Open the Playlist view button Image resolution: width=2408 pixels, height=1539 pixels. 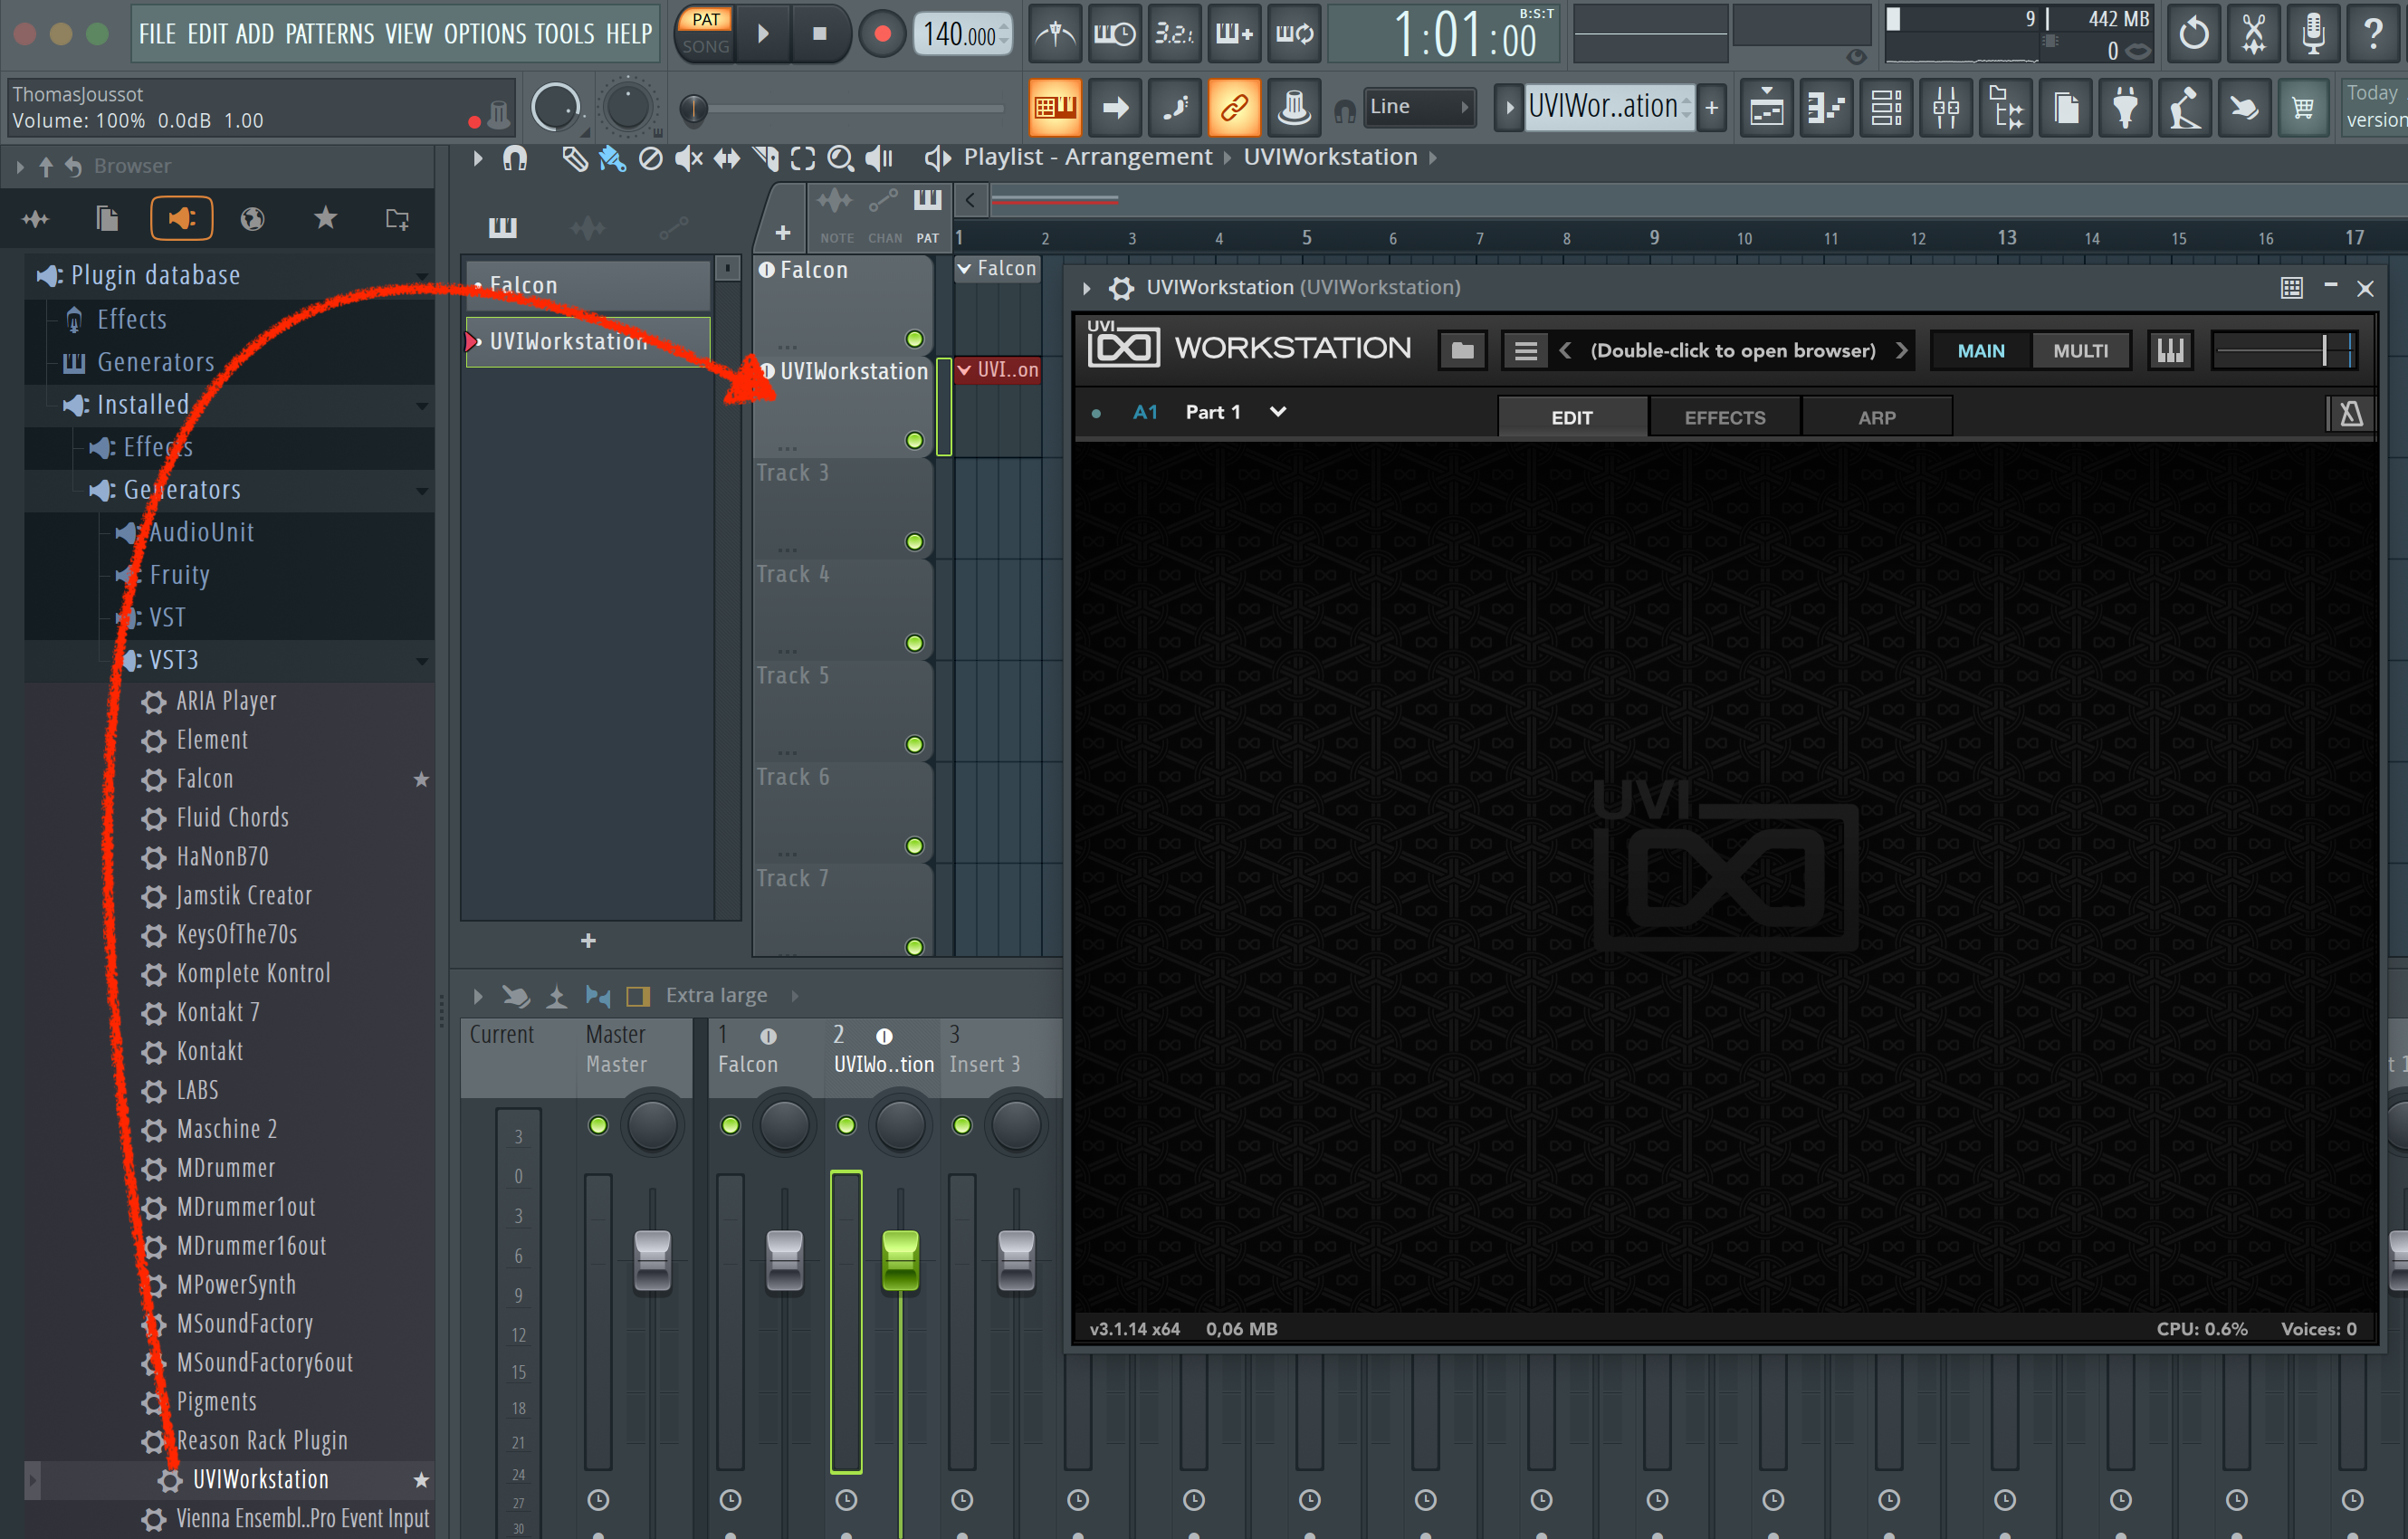(1767, 107)
